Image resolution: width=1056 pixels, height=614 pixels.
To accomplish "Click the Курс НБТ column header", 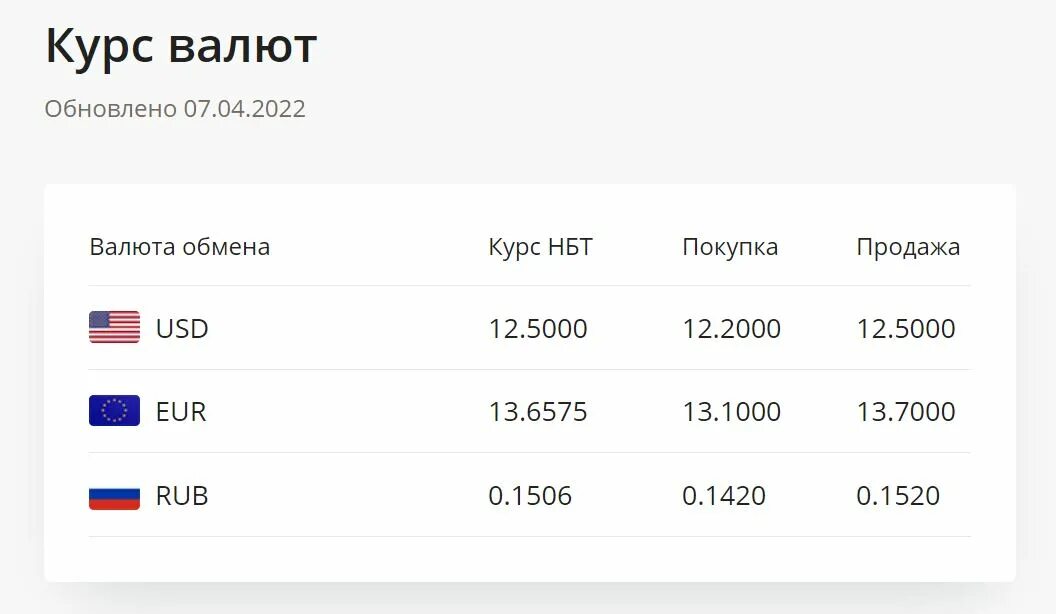I will point(540,247).
